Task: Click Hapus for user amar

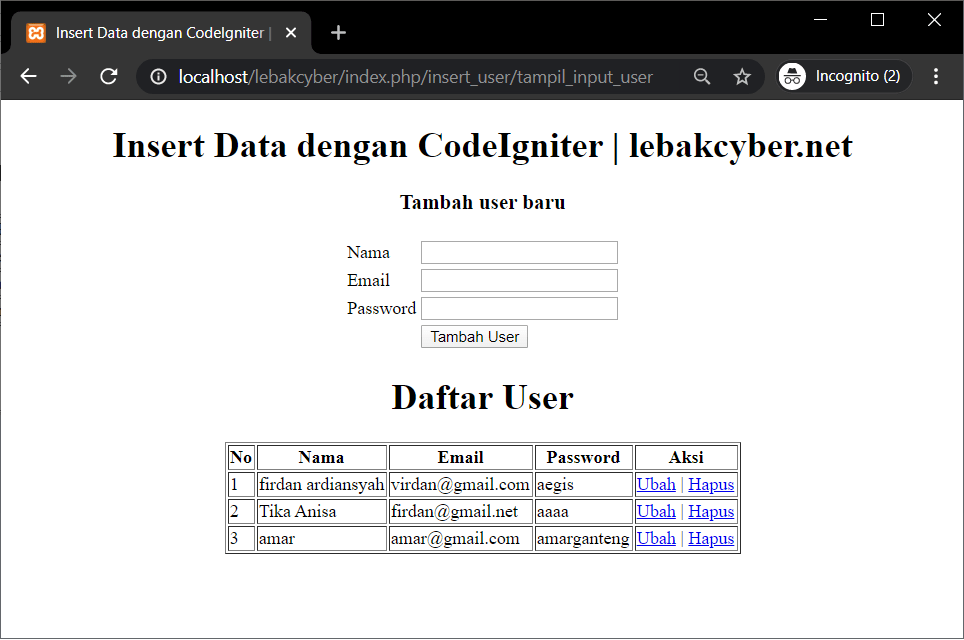Action: tap(711, 539)
